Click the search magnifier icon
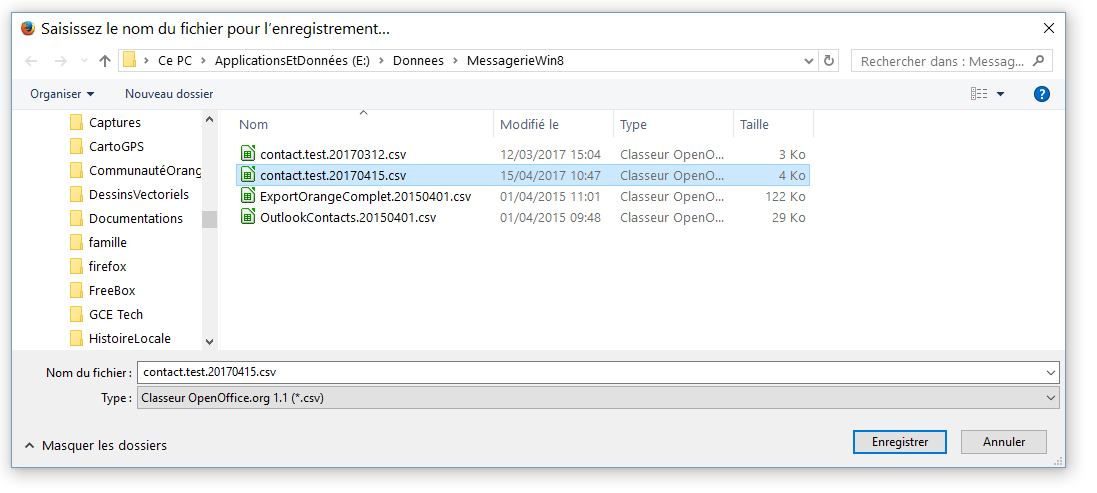 pyautogui.click(x=1039, y=61)
